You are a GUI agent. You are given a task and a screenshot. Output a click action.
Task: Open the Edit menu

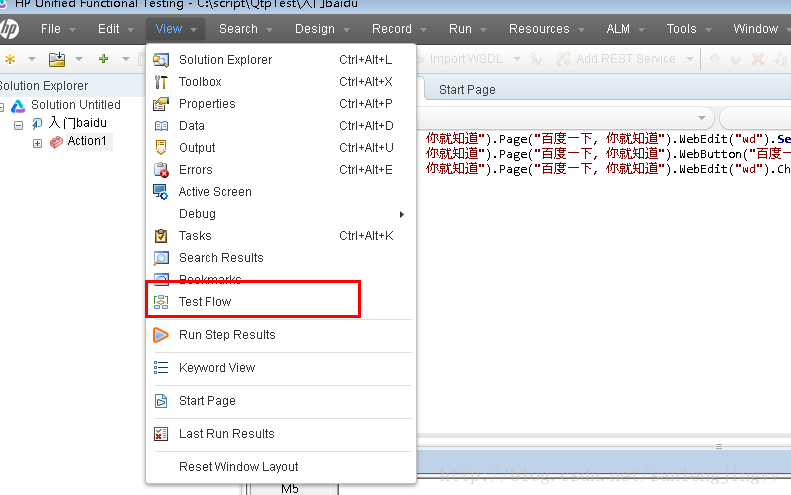coord(116,29)
